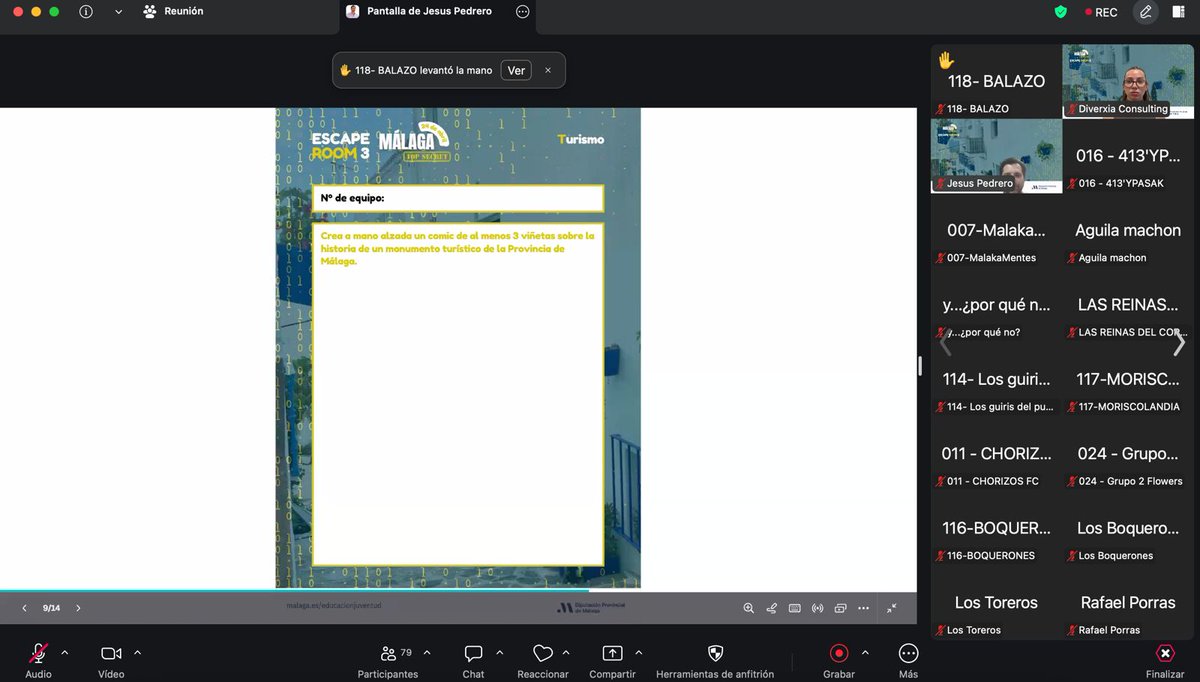The height and width of the screenshot is (682, 1200).
Task: Expand recording options arrow
Action: point(865,652)
